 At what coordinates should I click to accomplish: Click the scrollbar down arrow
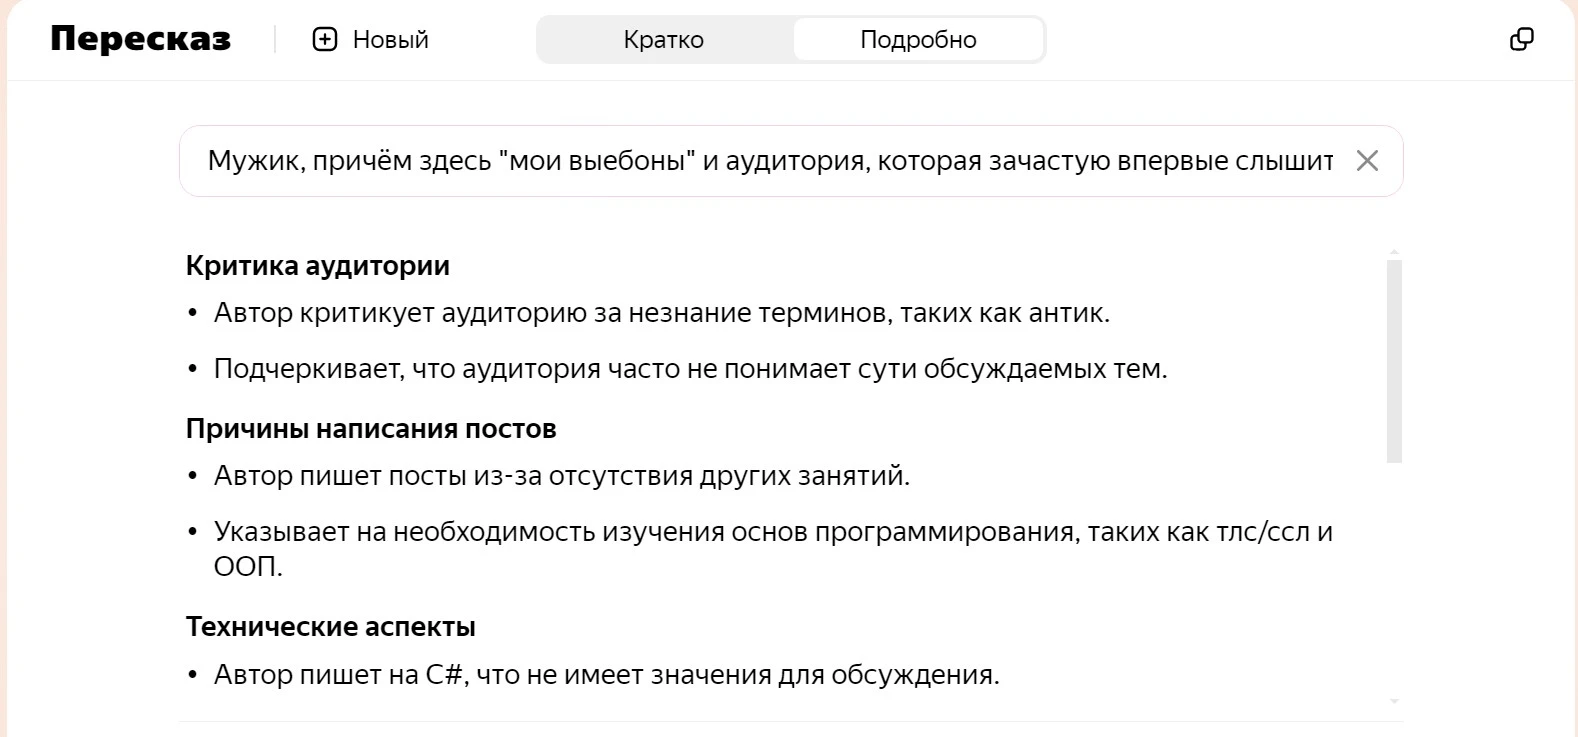coord(1394,701)
